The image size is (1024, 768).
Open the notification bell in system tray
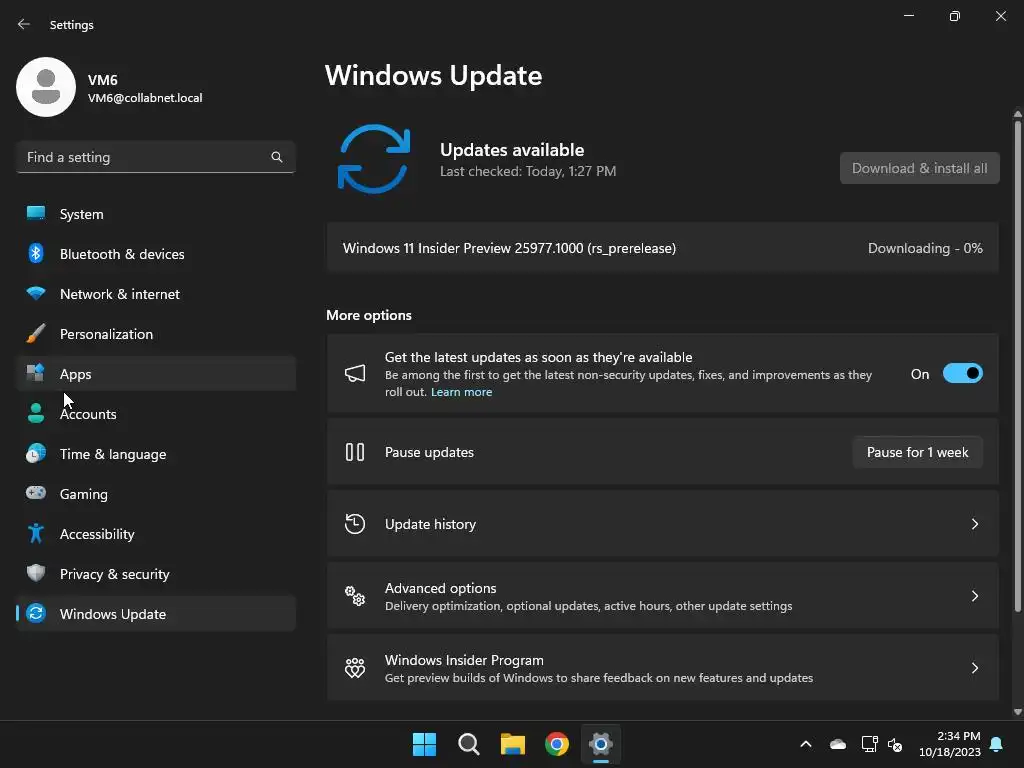click(x=997, y=744)
